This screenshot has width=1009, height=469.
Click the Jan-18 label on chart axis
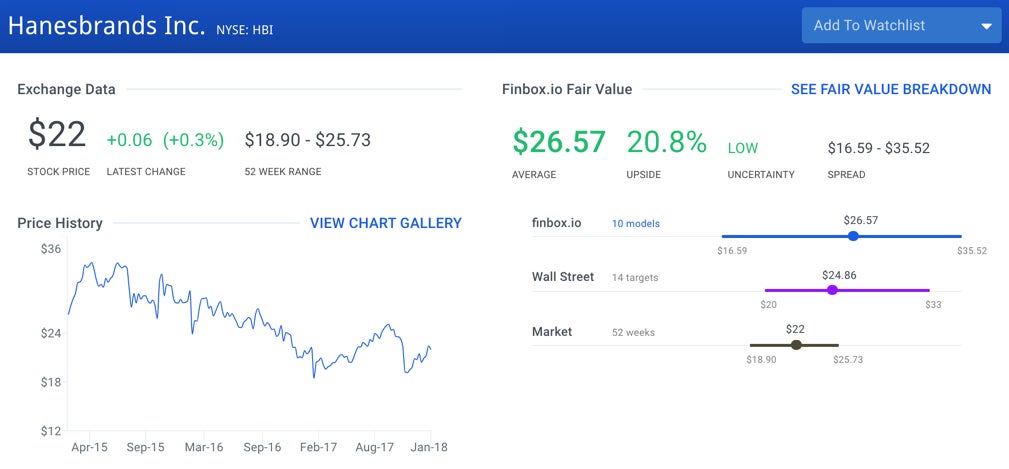click(428, 448)
